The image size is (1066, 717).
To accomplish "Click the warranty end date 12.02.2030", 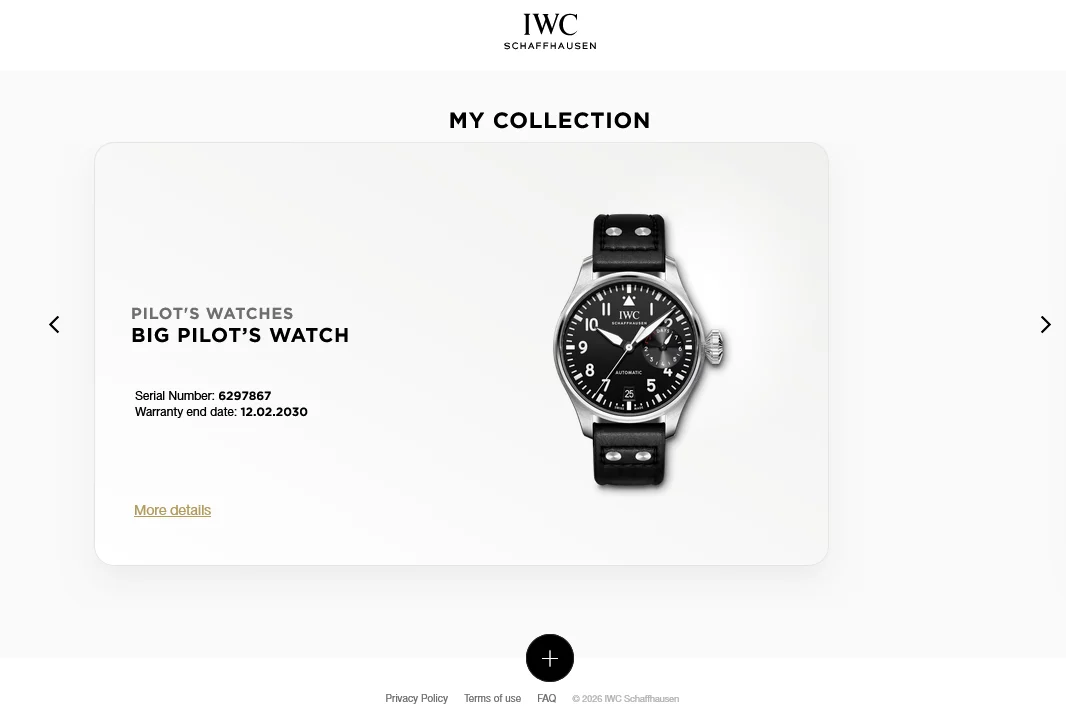I will pos(274,412).
